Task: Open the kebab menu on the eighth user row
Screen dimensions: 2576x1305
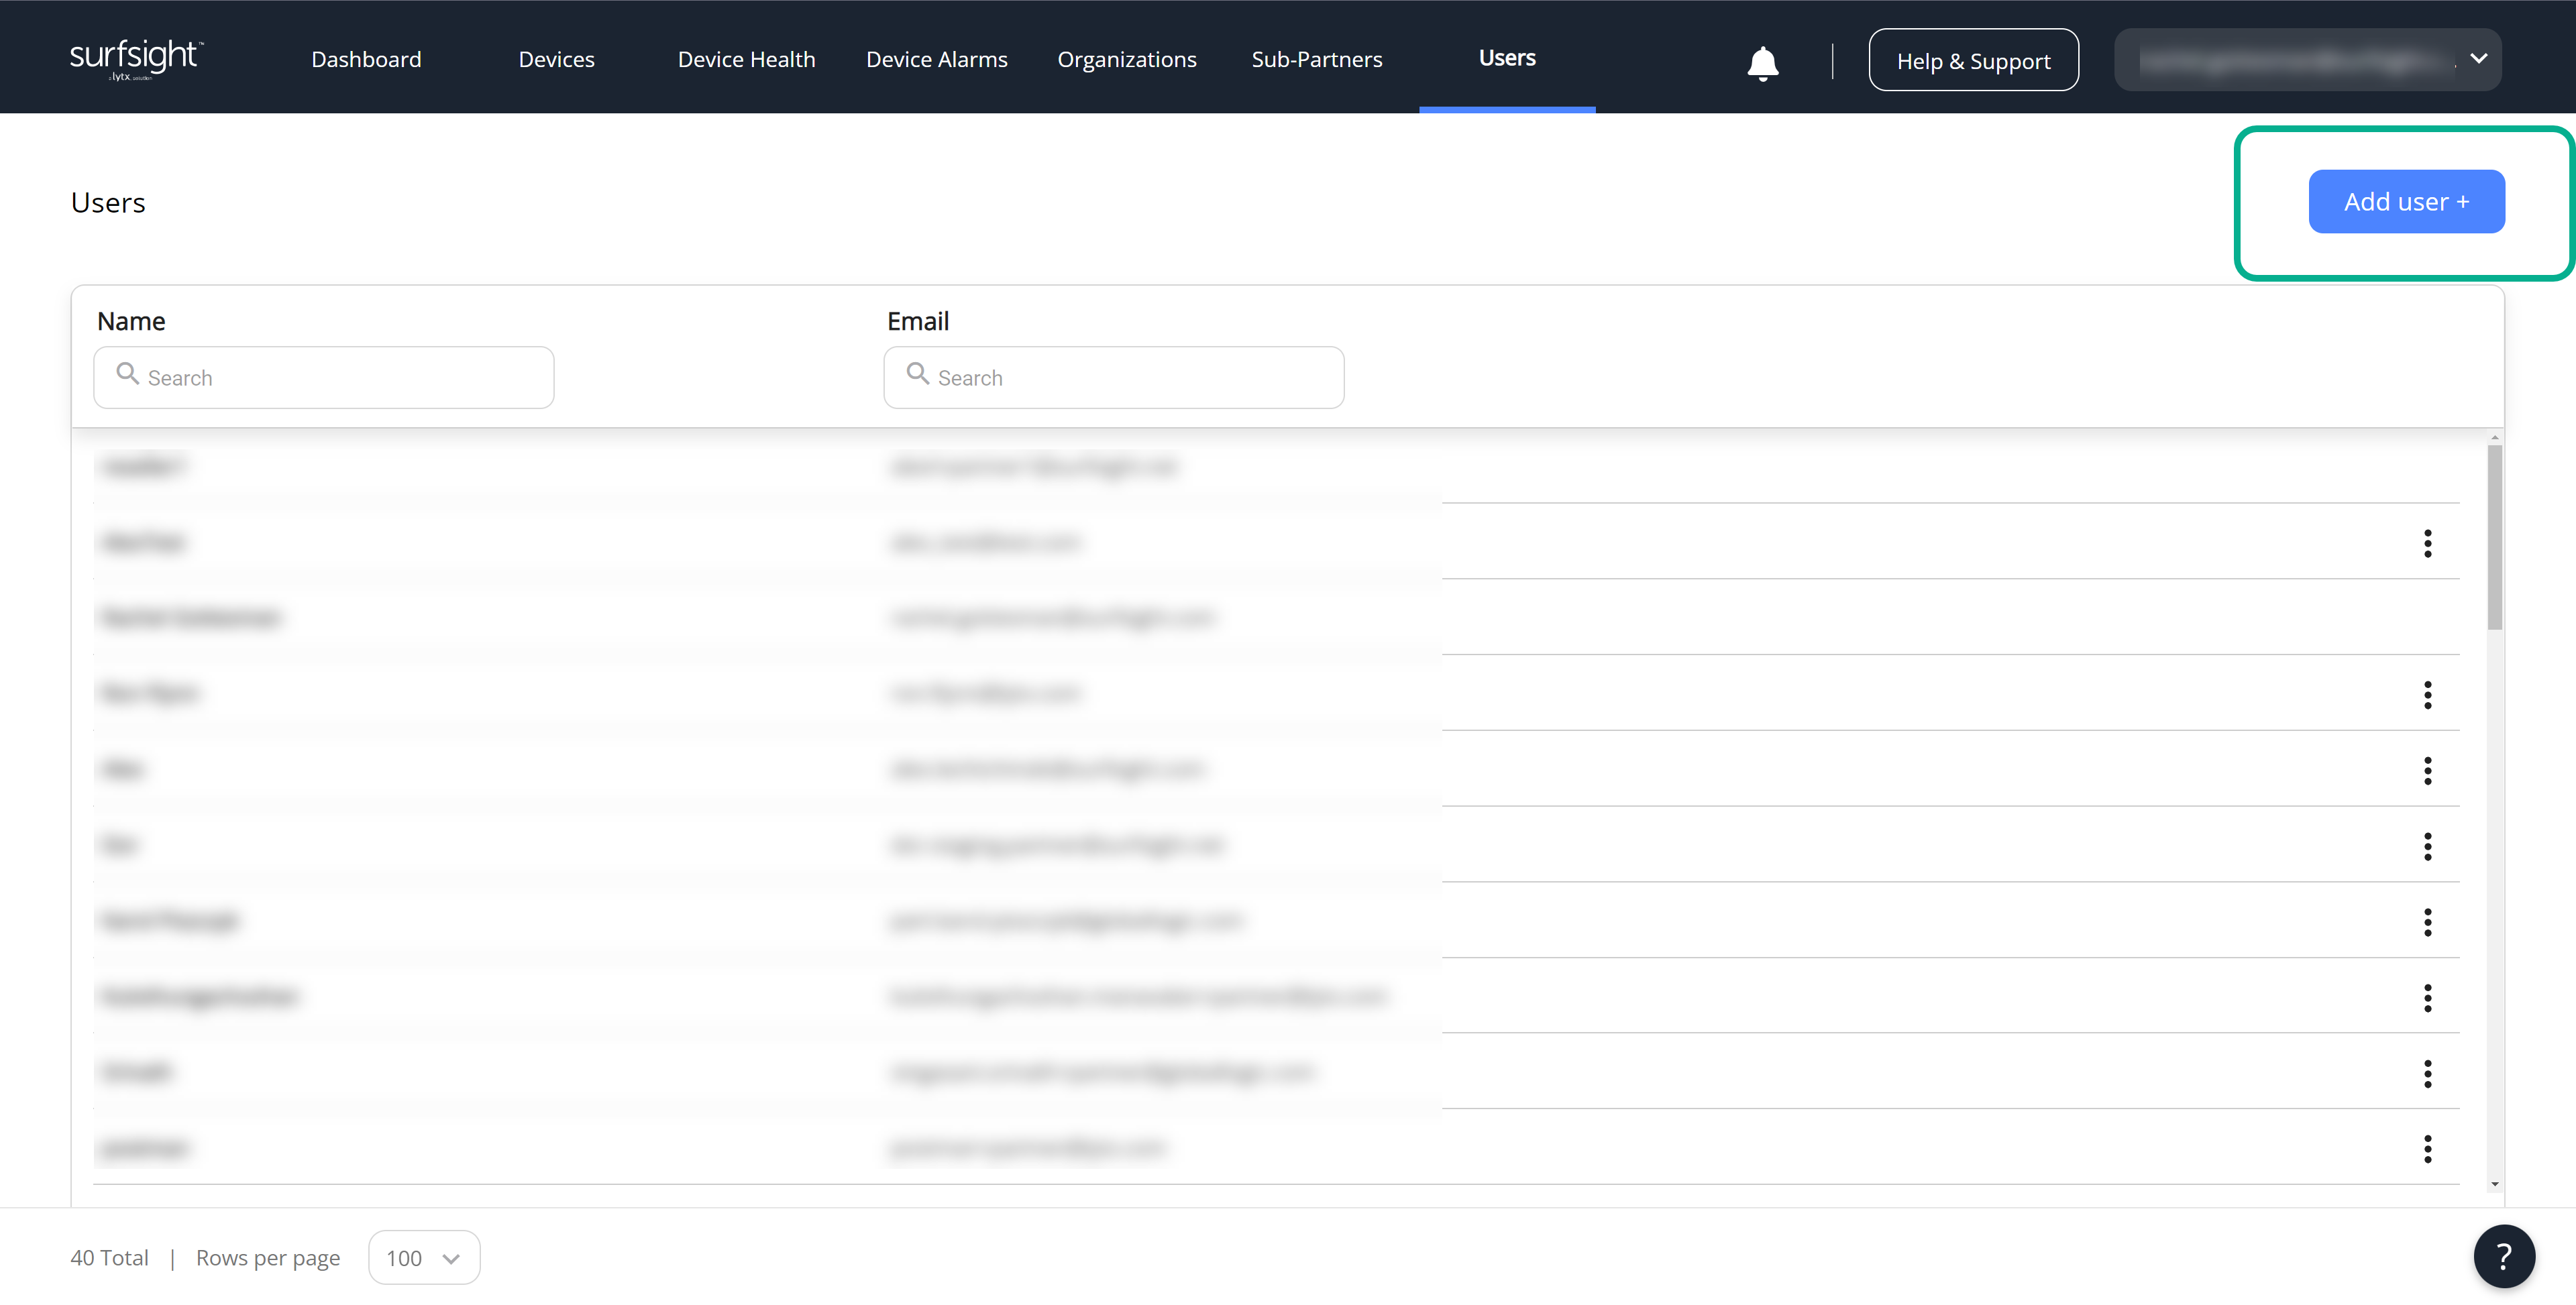Action: [2427, 998]
